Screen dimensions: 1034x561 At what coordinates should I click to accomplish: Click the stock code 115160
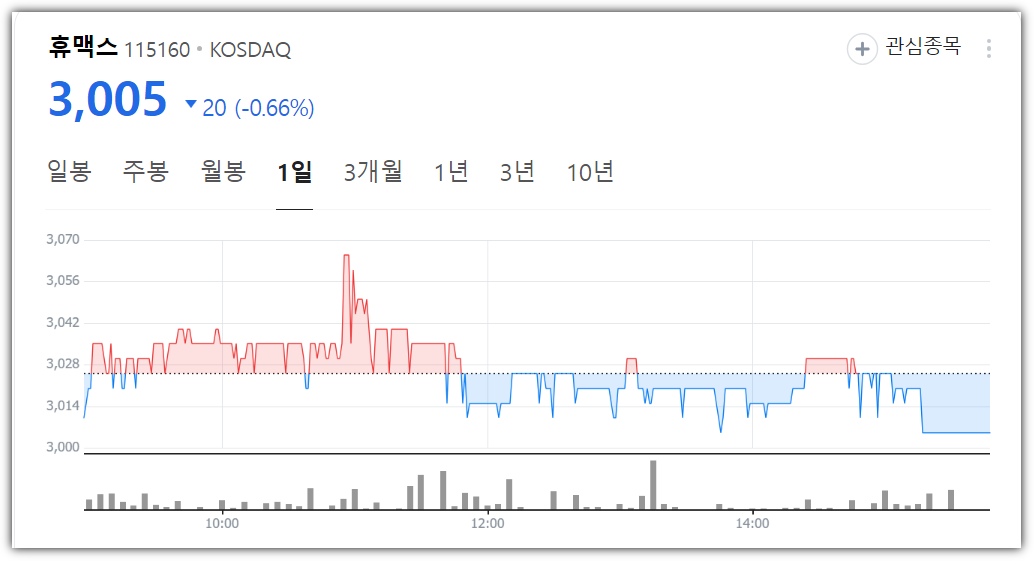pyautogui.click(x=157, y=50)
